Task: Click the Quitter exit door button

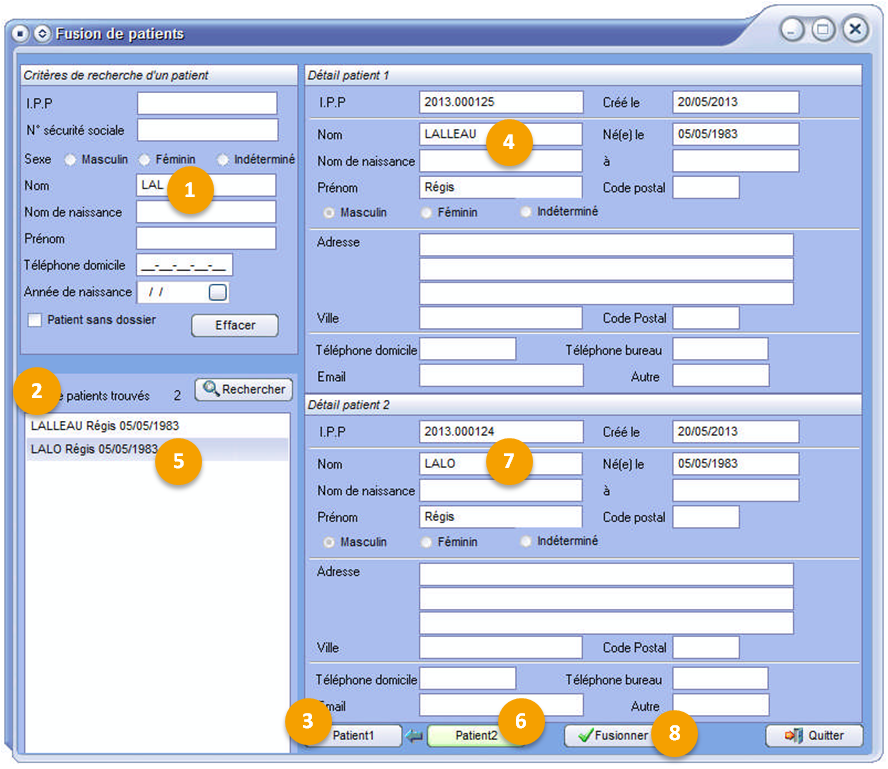Action: pos(814,736)
